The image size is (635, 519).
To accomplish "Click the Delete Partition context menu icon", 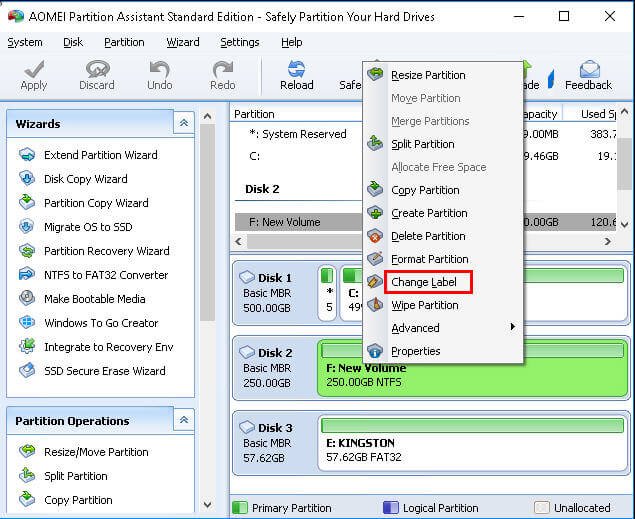I will pos(375,236).
